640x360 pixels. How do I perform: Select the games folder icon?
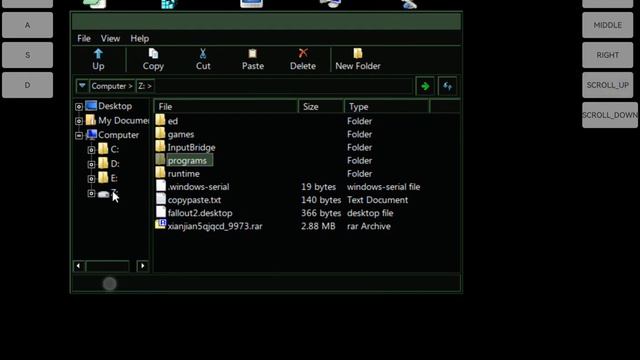coord(160,133)
